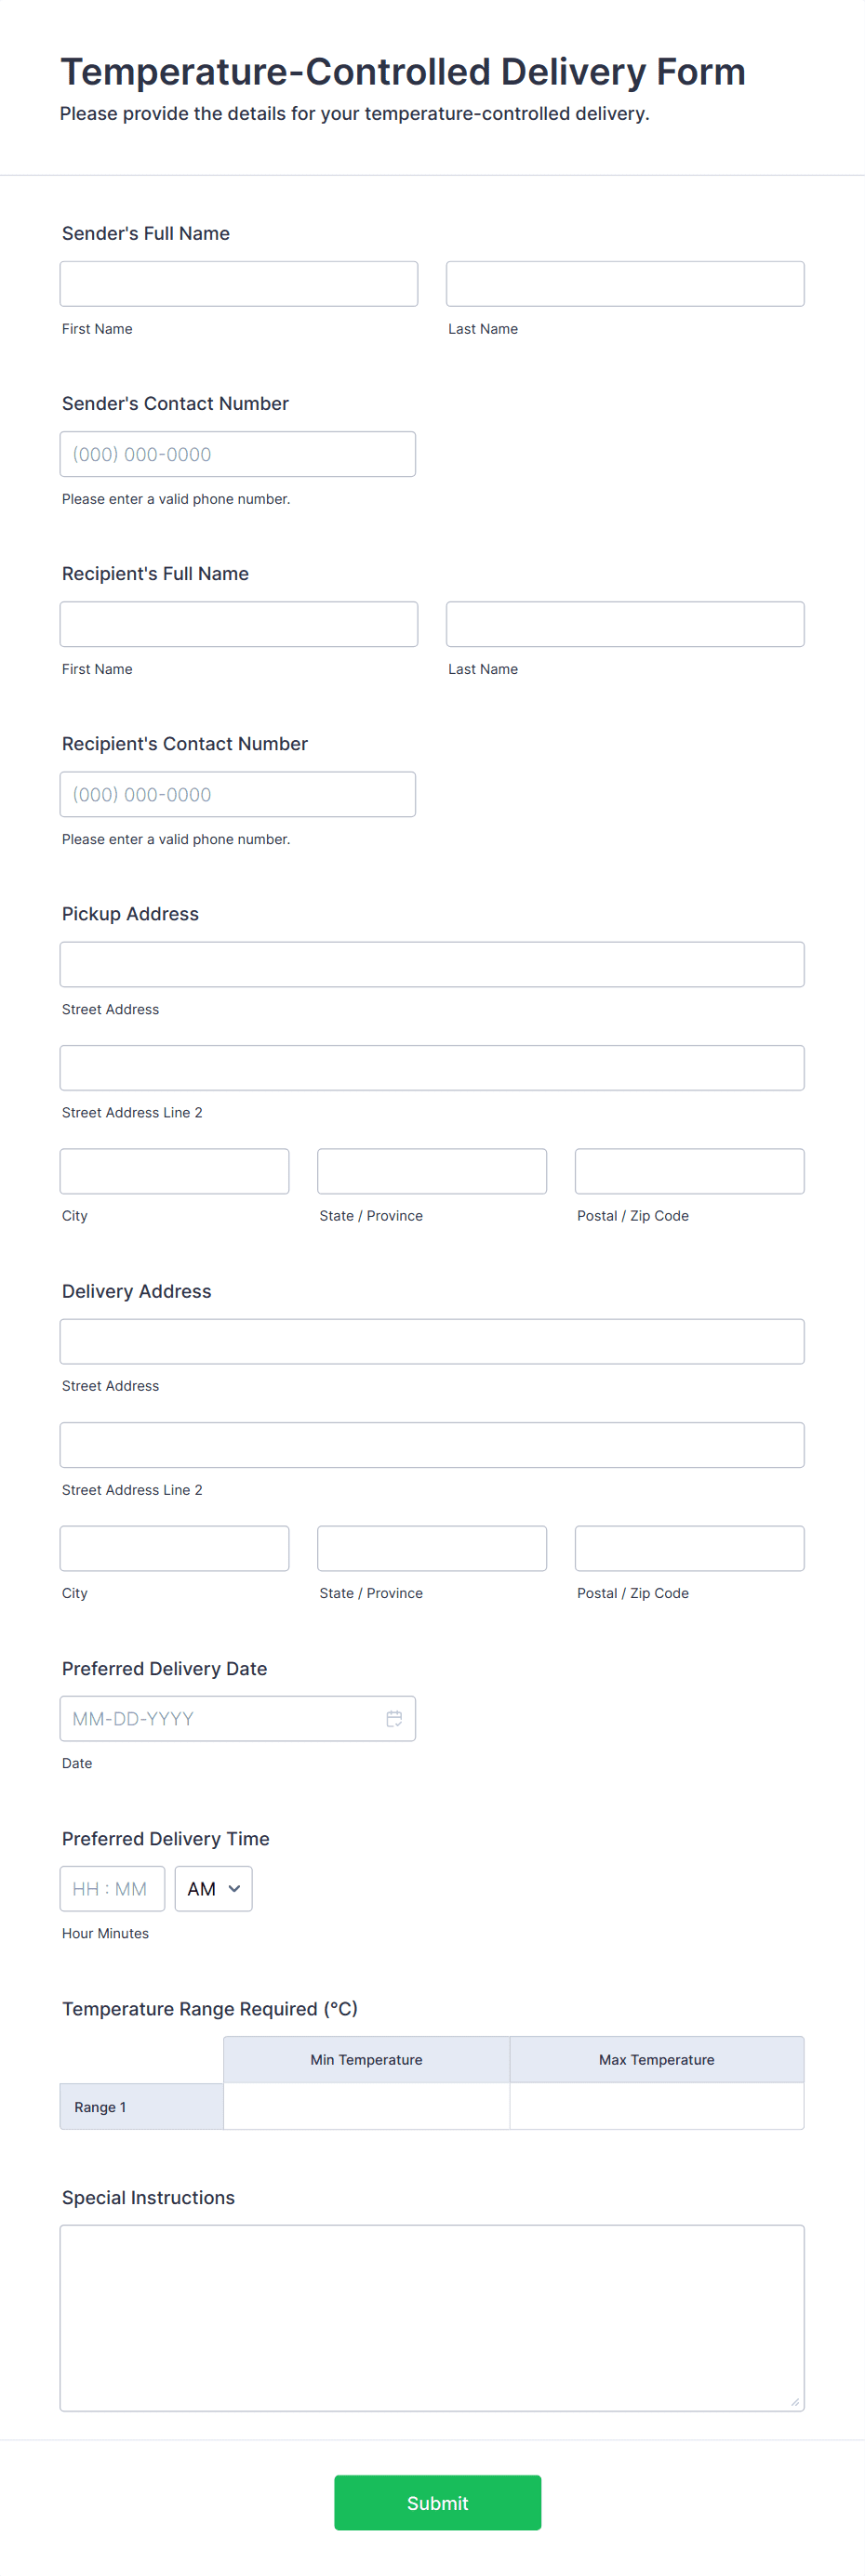Viewport: 865px width, 2576px height.
Task: Select AM in the delivery time selector
Action: tap(213, 1888)
